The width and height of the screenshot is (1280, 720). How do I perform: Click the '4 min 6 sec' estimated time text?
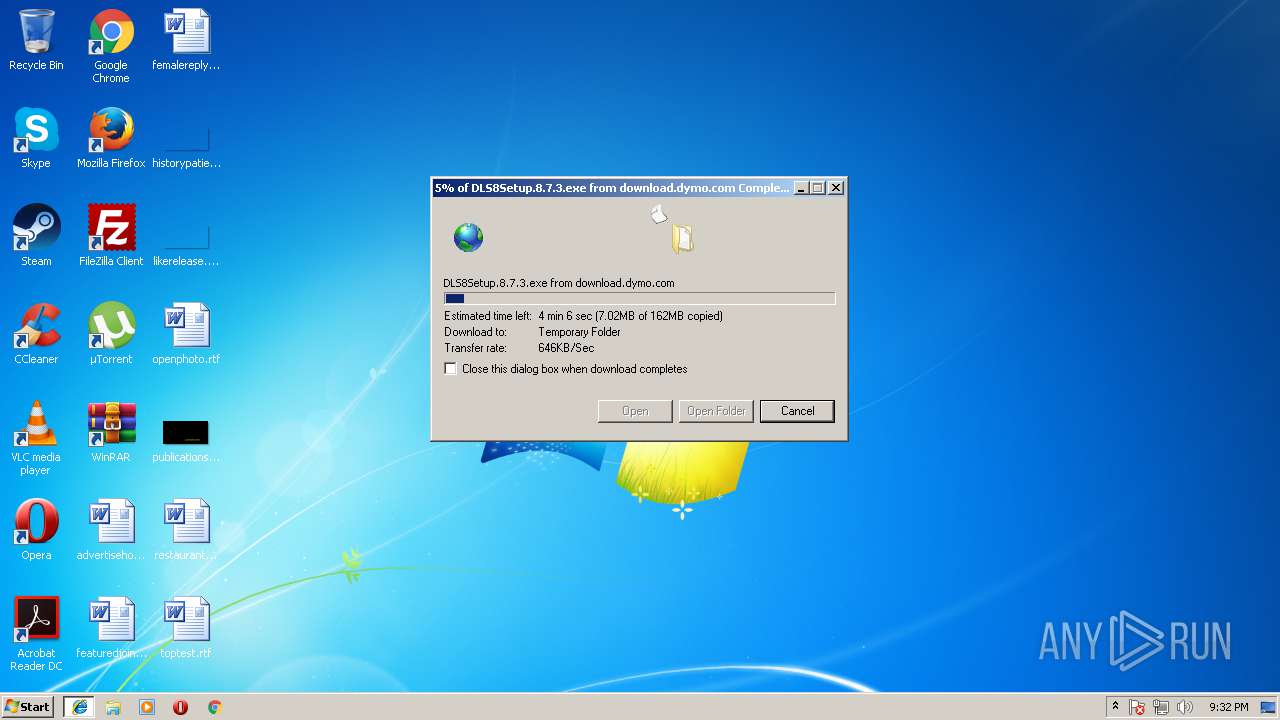coord(566,316)
